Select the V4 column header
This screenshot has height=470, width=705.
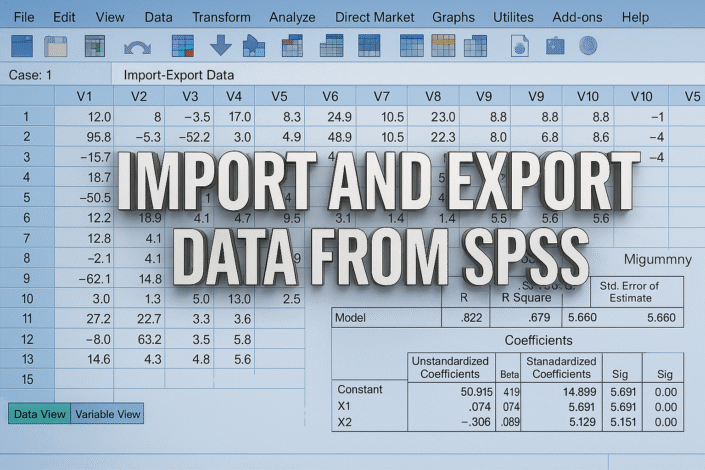(x=234, y=96)
